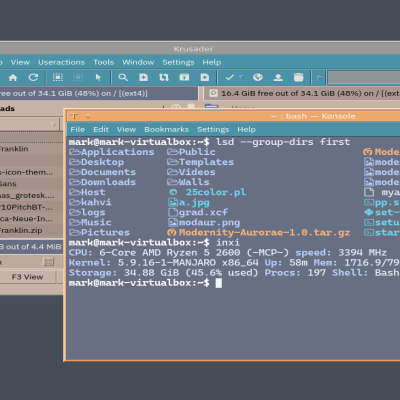Image resolution: width=400 pixels, height=400 pixels.
Task: Click left panel '(ext4)' free space label
Action: click(73, 93)
